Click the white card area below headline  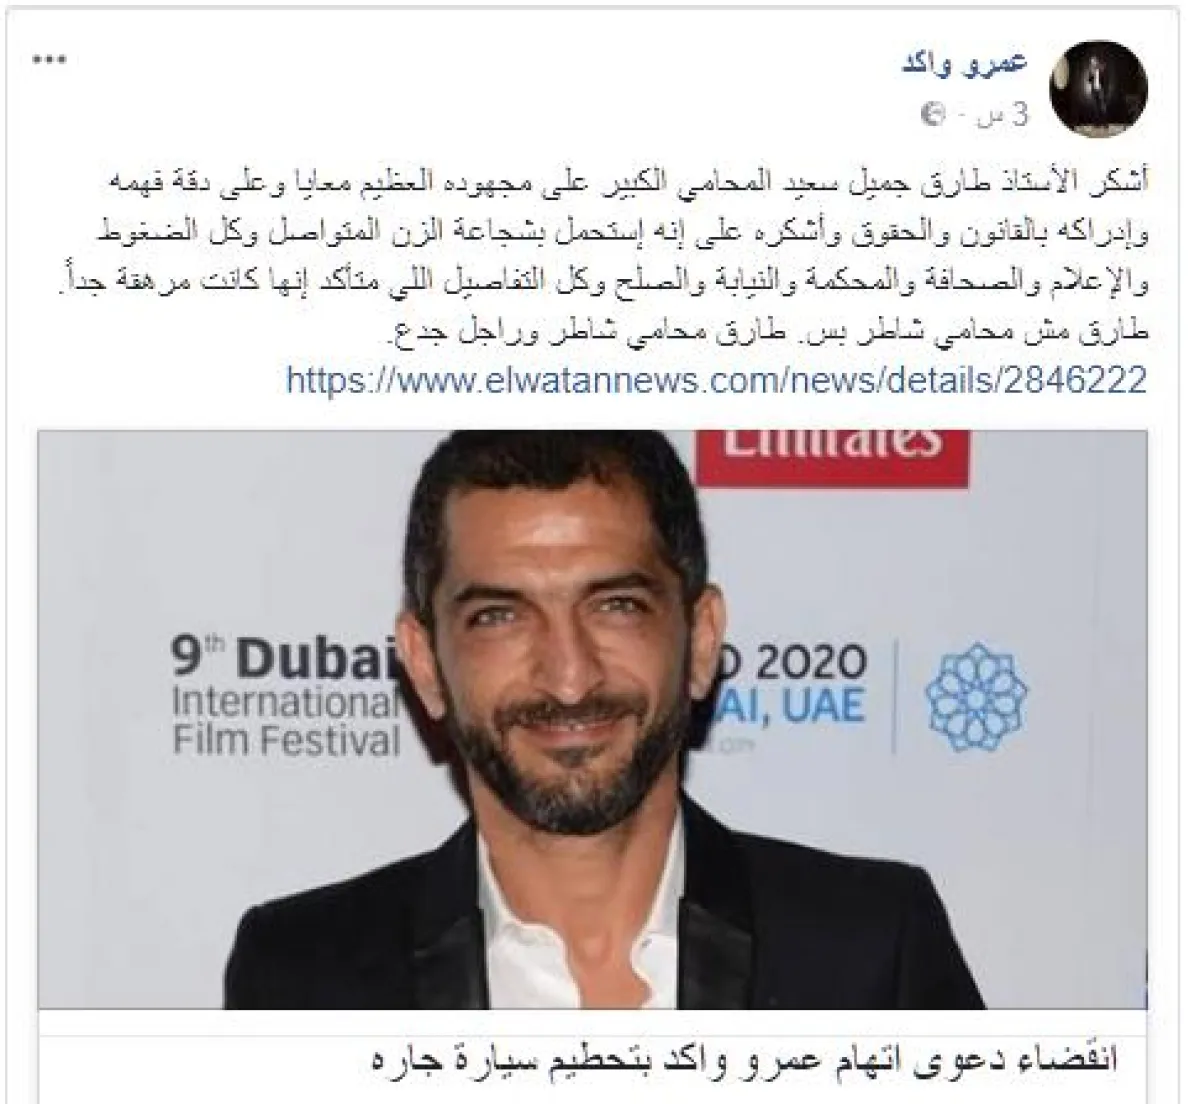tap(594, 1094)
